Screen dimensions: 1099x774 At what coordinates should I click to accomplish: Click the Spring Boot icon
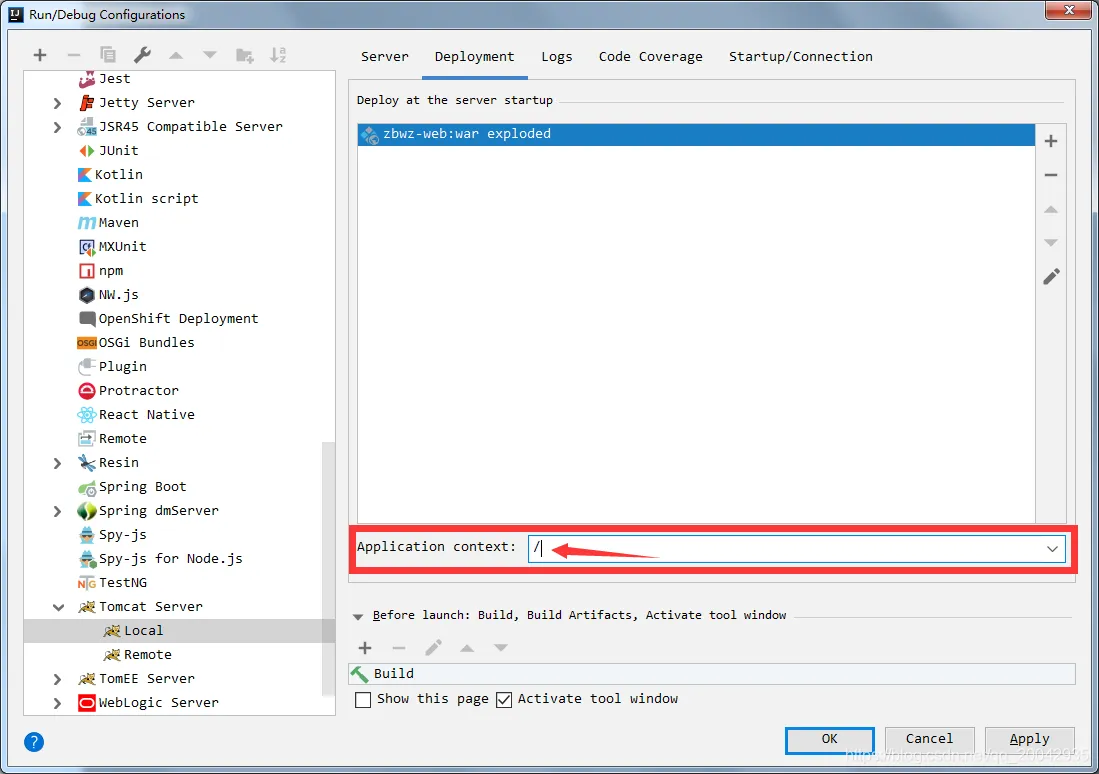pos(86,487)
